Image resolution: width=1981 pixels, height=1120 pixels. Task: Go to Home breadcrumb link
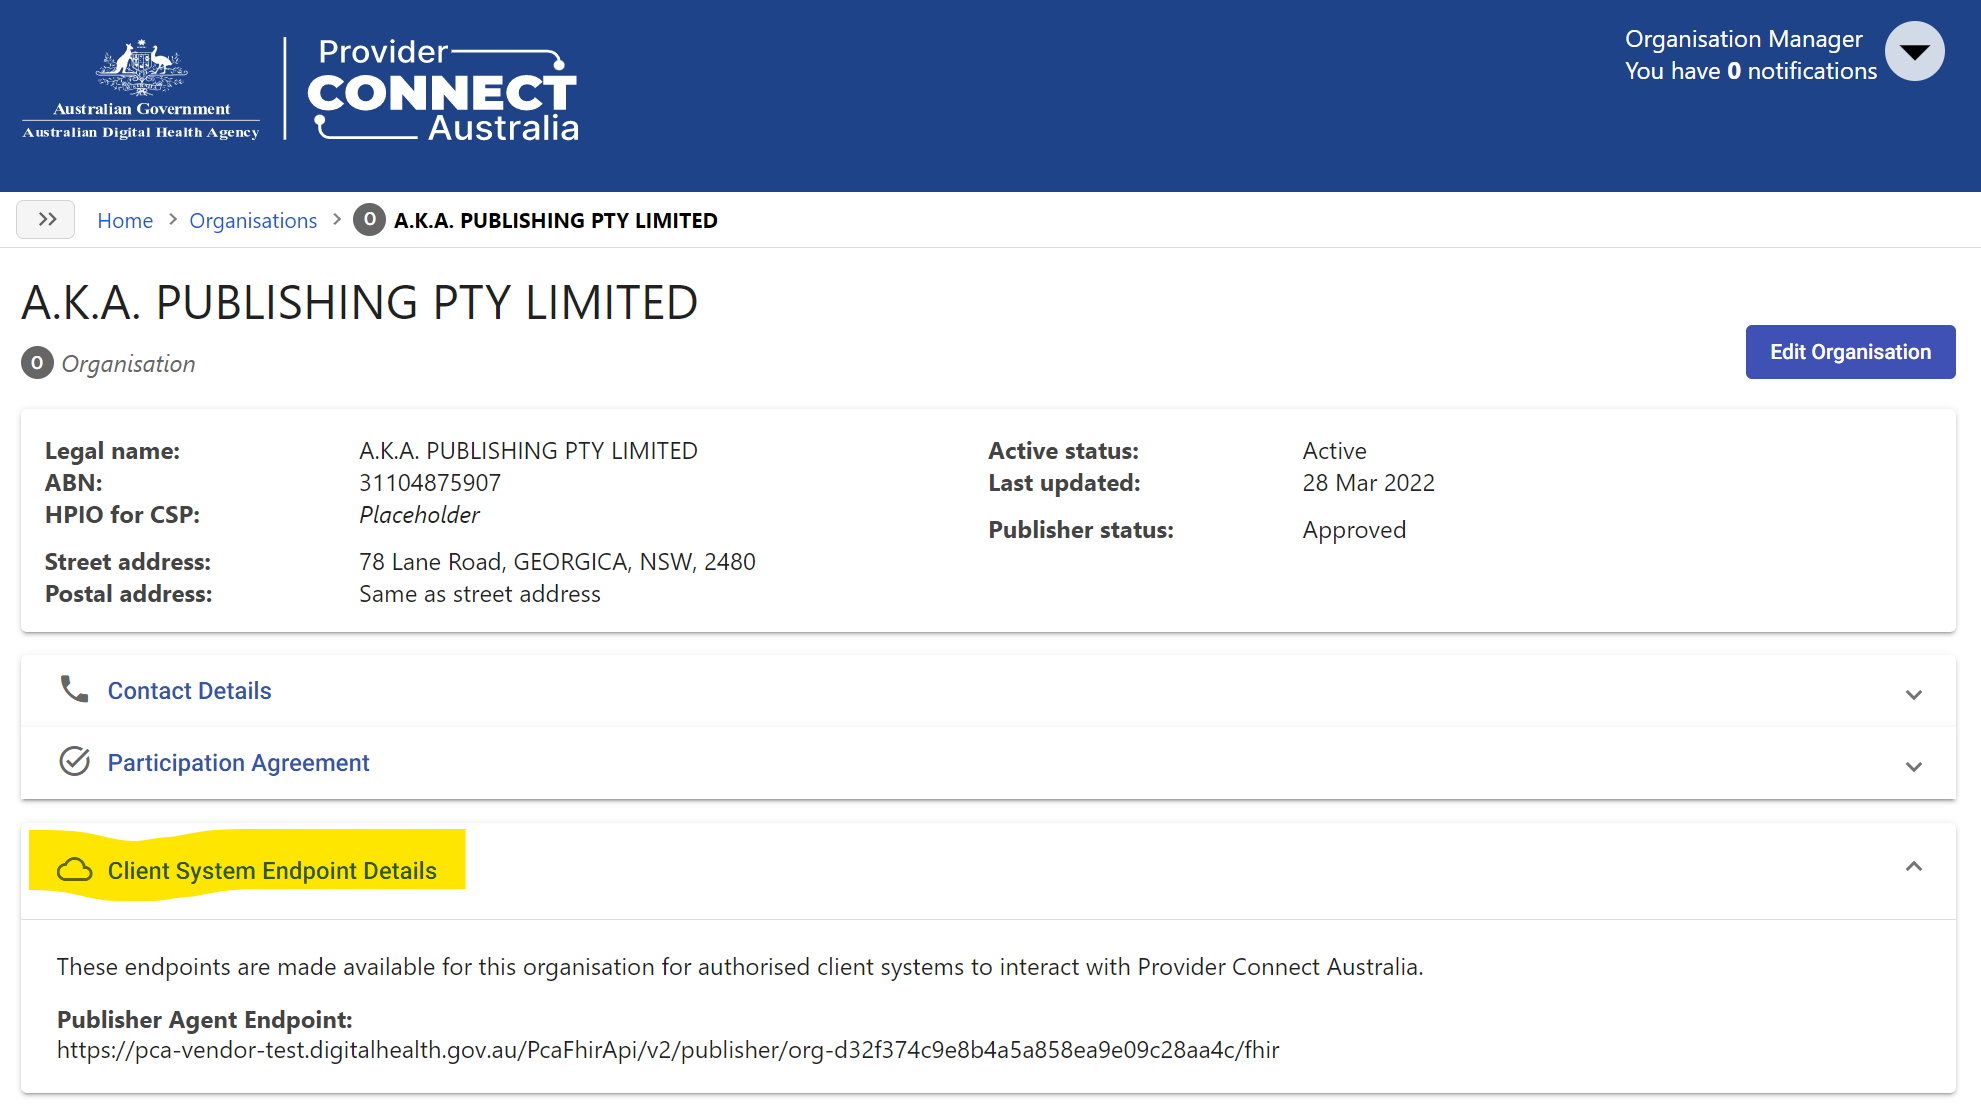point(125,220)
